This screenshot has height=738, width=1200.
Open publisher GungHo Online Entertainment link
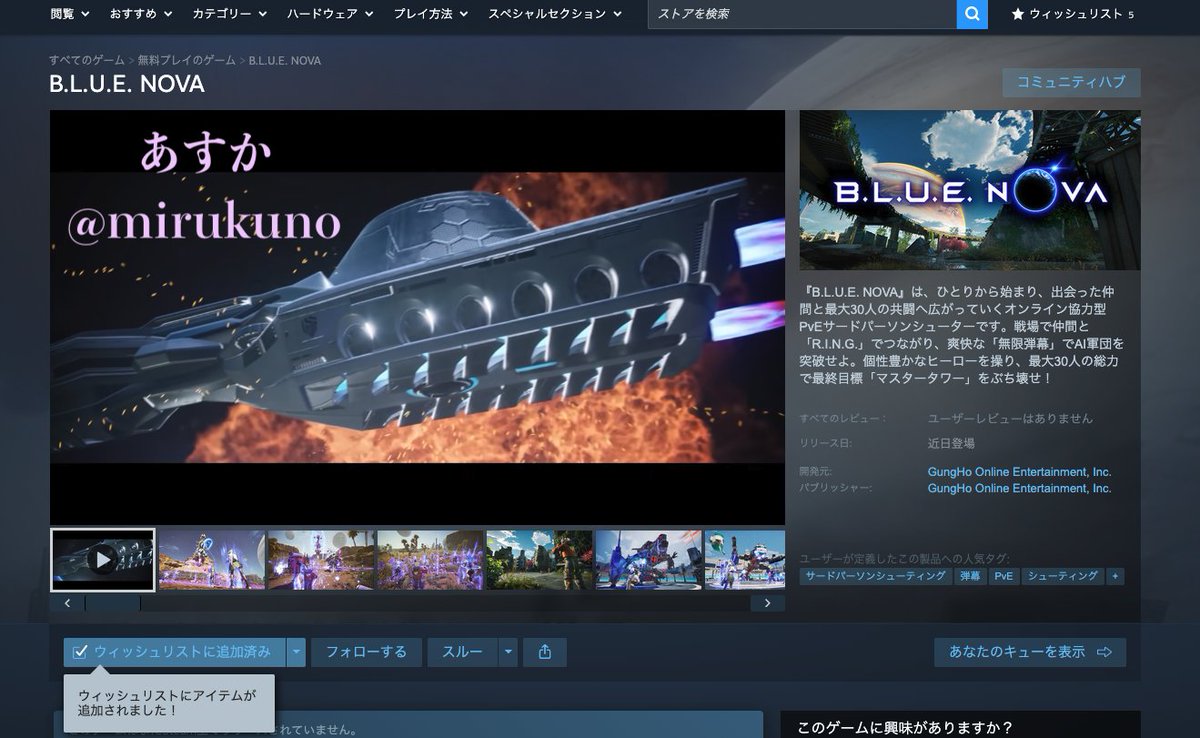(1019, 489)
